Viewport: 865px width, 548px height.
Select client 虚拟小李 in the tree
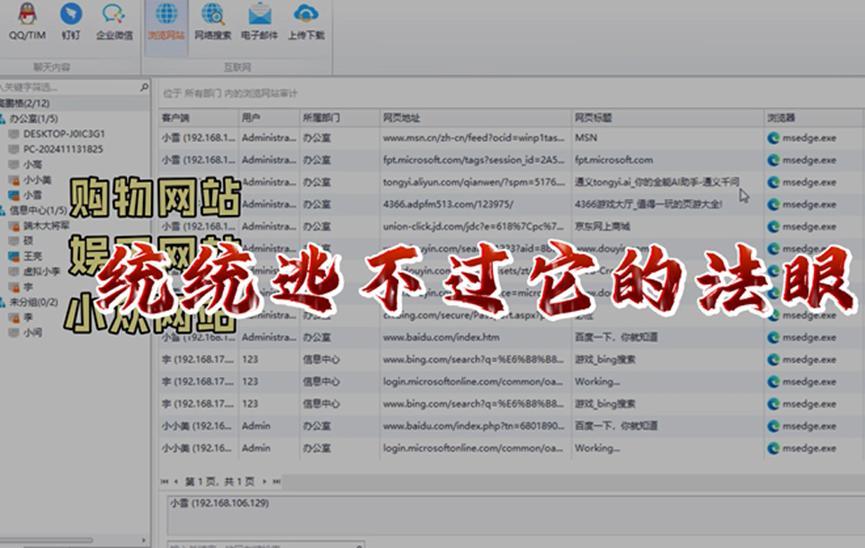(41, 272)
